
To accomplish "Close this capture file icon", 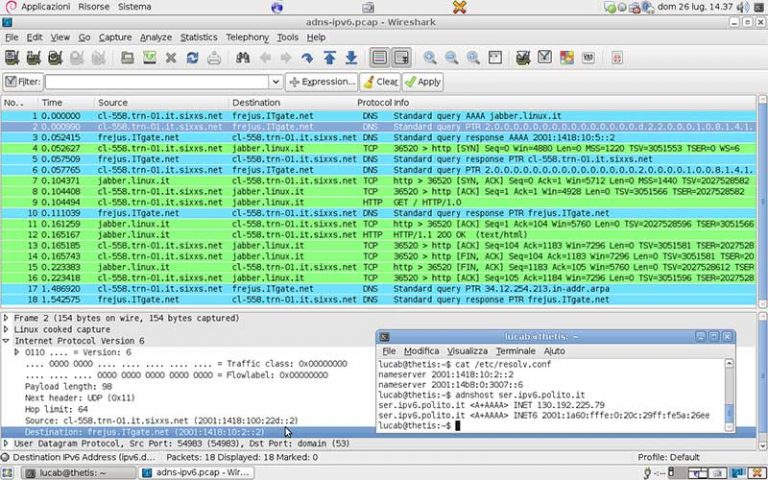I will pos(170,58).
